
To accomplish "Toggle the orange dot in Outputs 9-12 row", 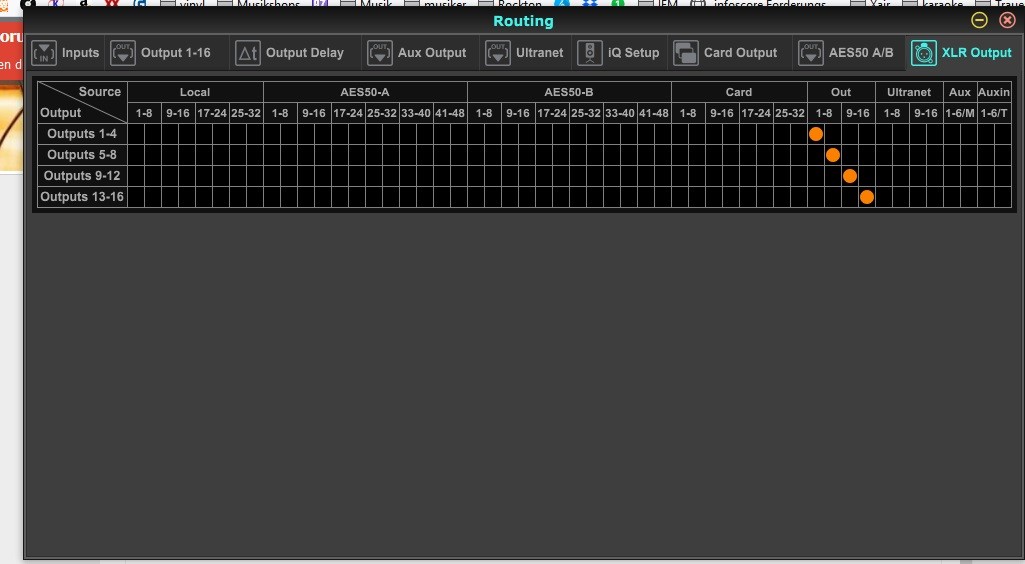I will pos(850,176).
